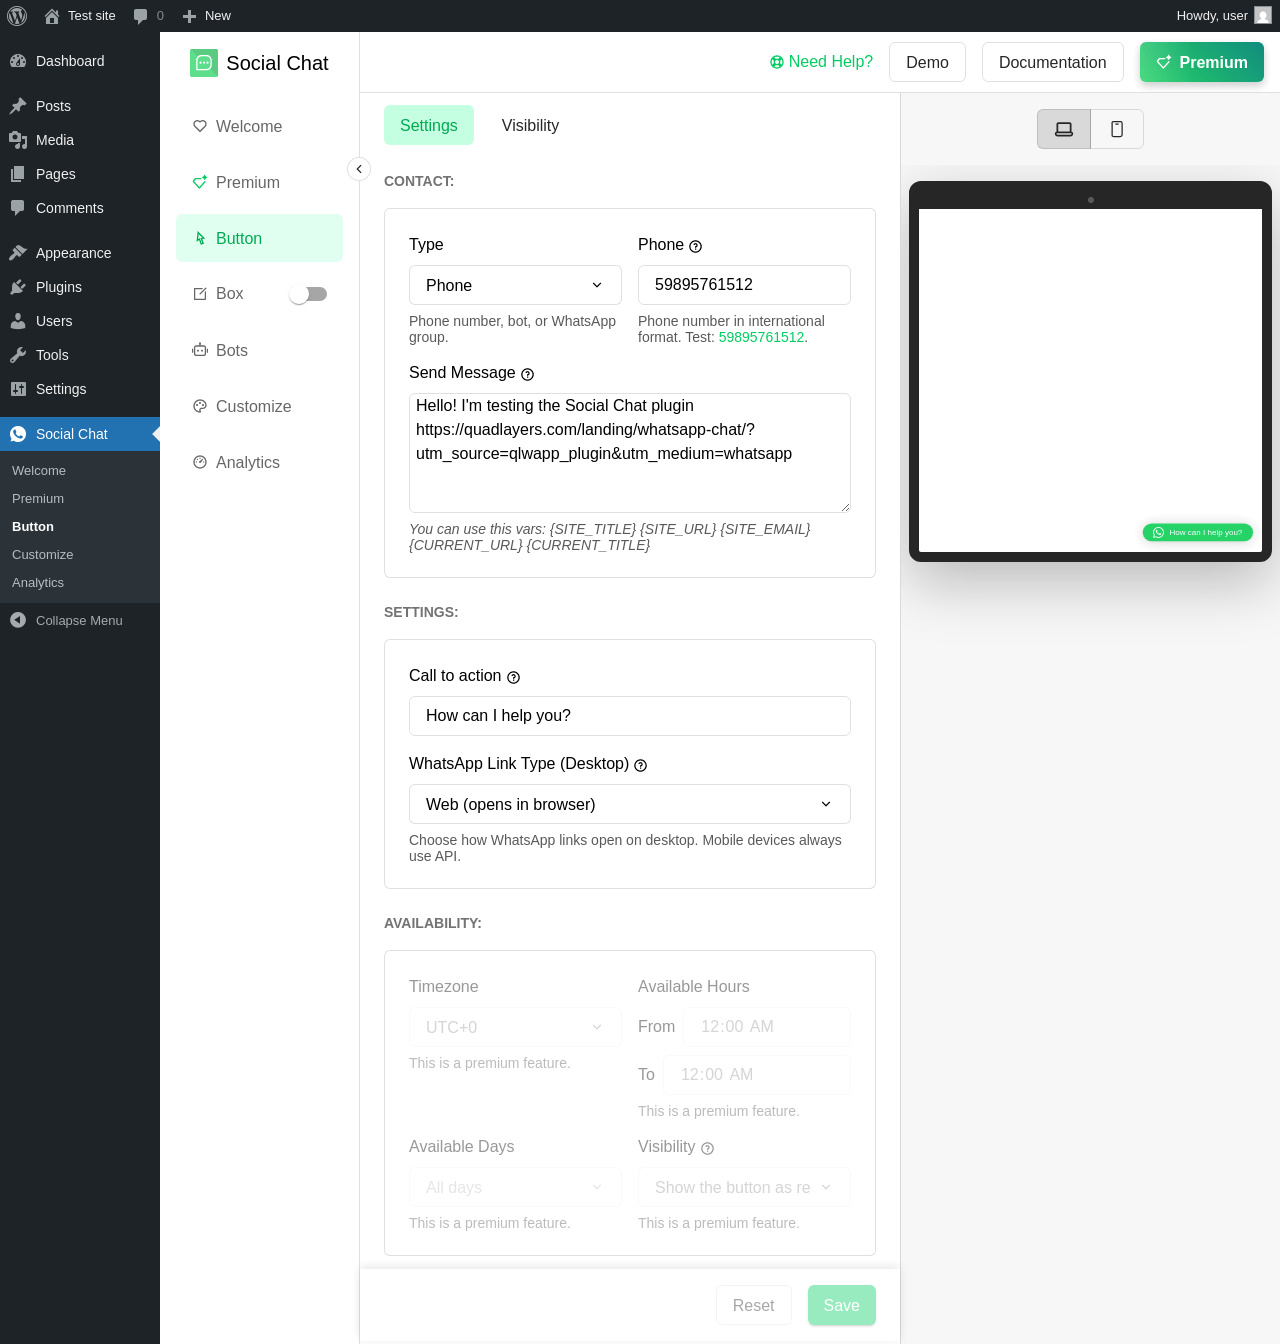
Task: Click the WhatsApp preview button 'How can I help you?'
Action: (x=1198, y=532)
